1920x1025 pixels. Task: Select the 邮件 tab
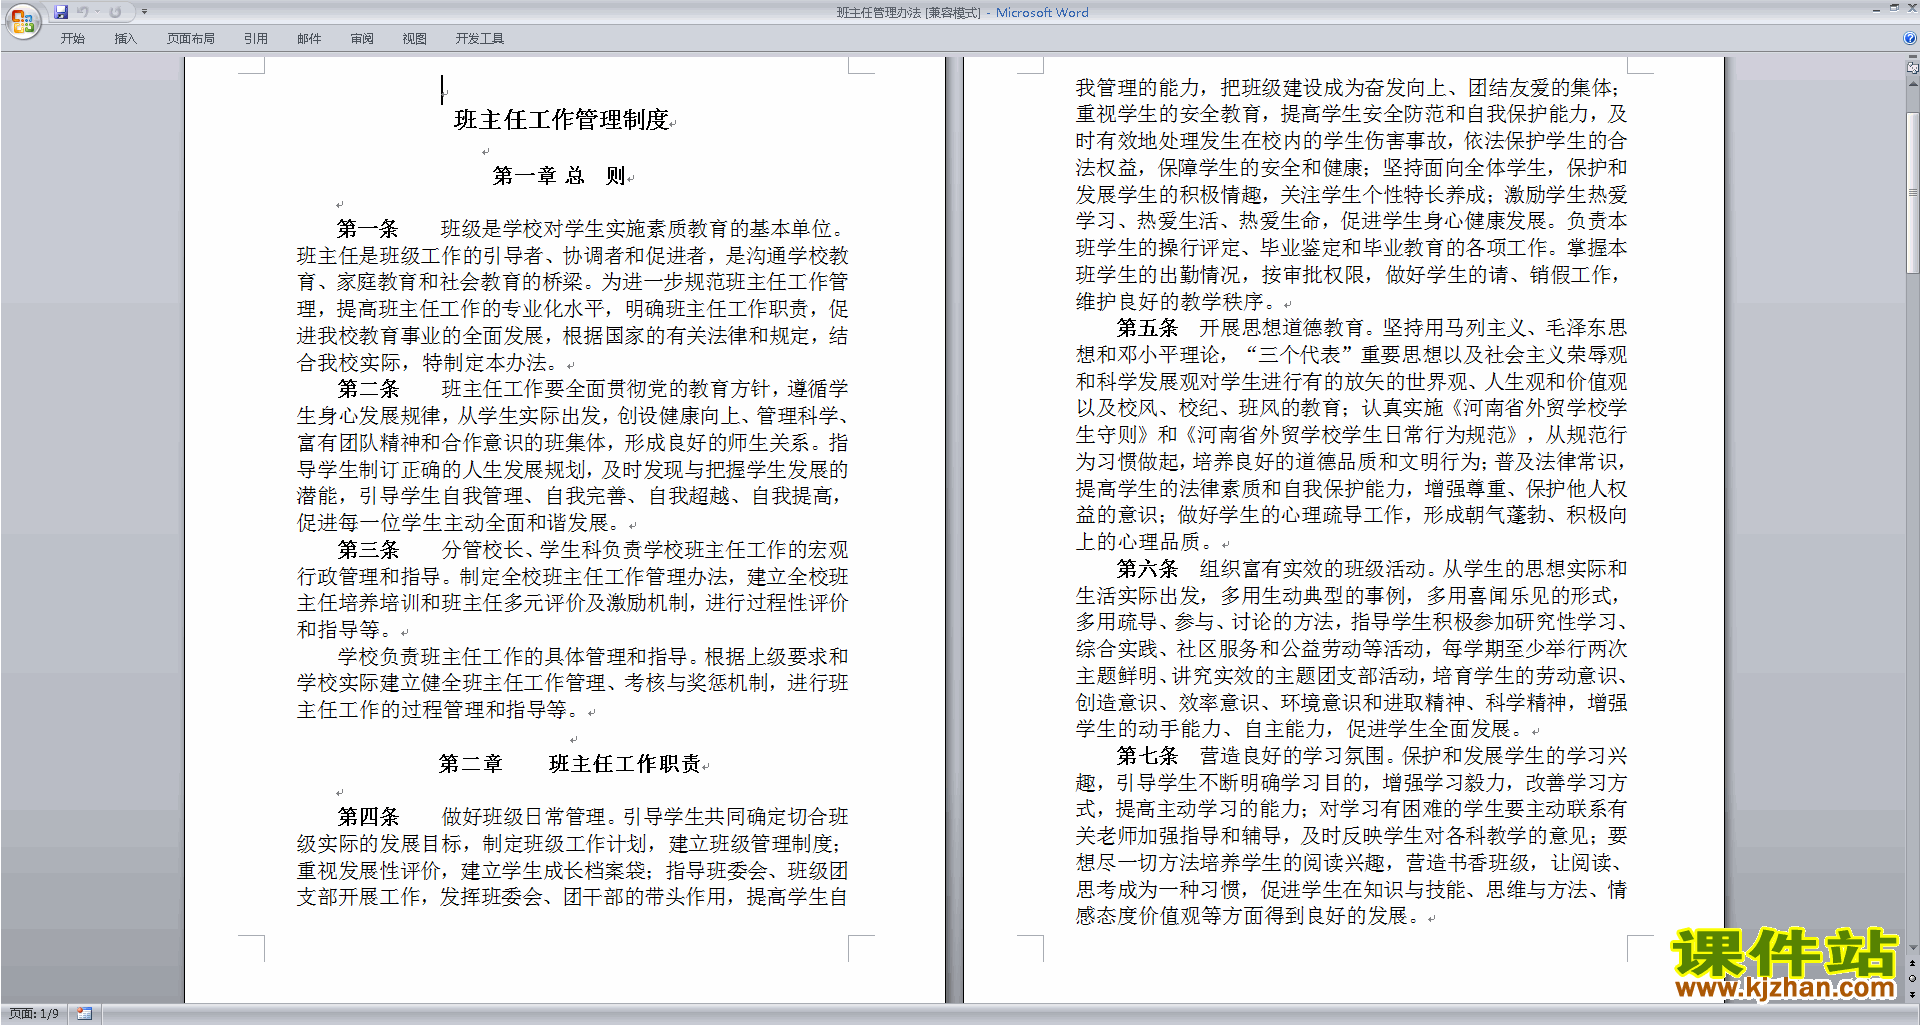tap(309, 38)
